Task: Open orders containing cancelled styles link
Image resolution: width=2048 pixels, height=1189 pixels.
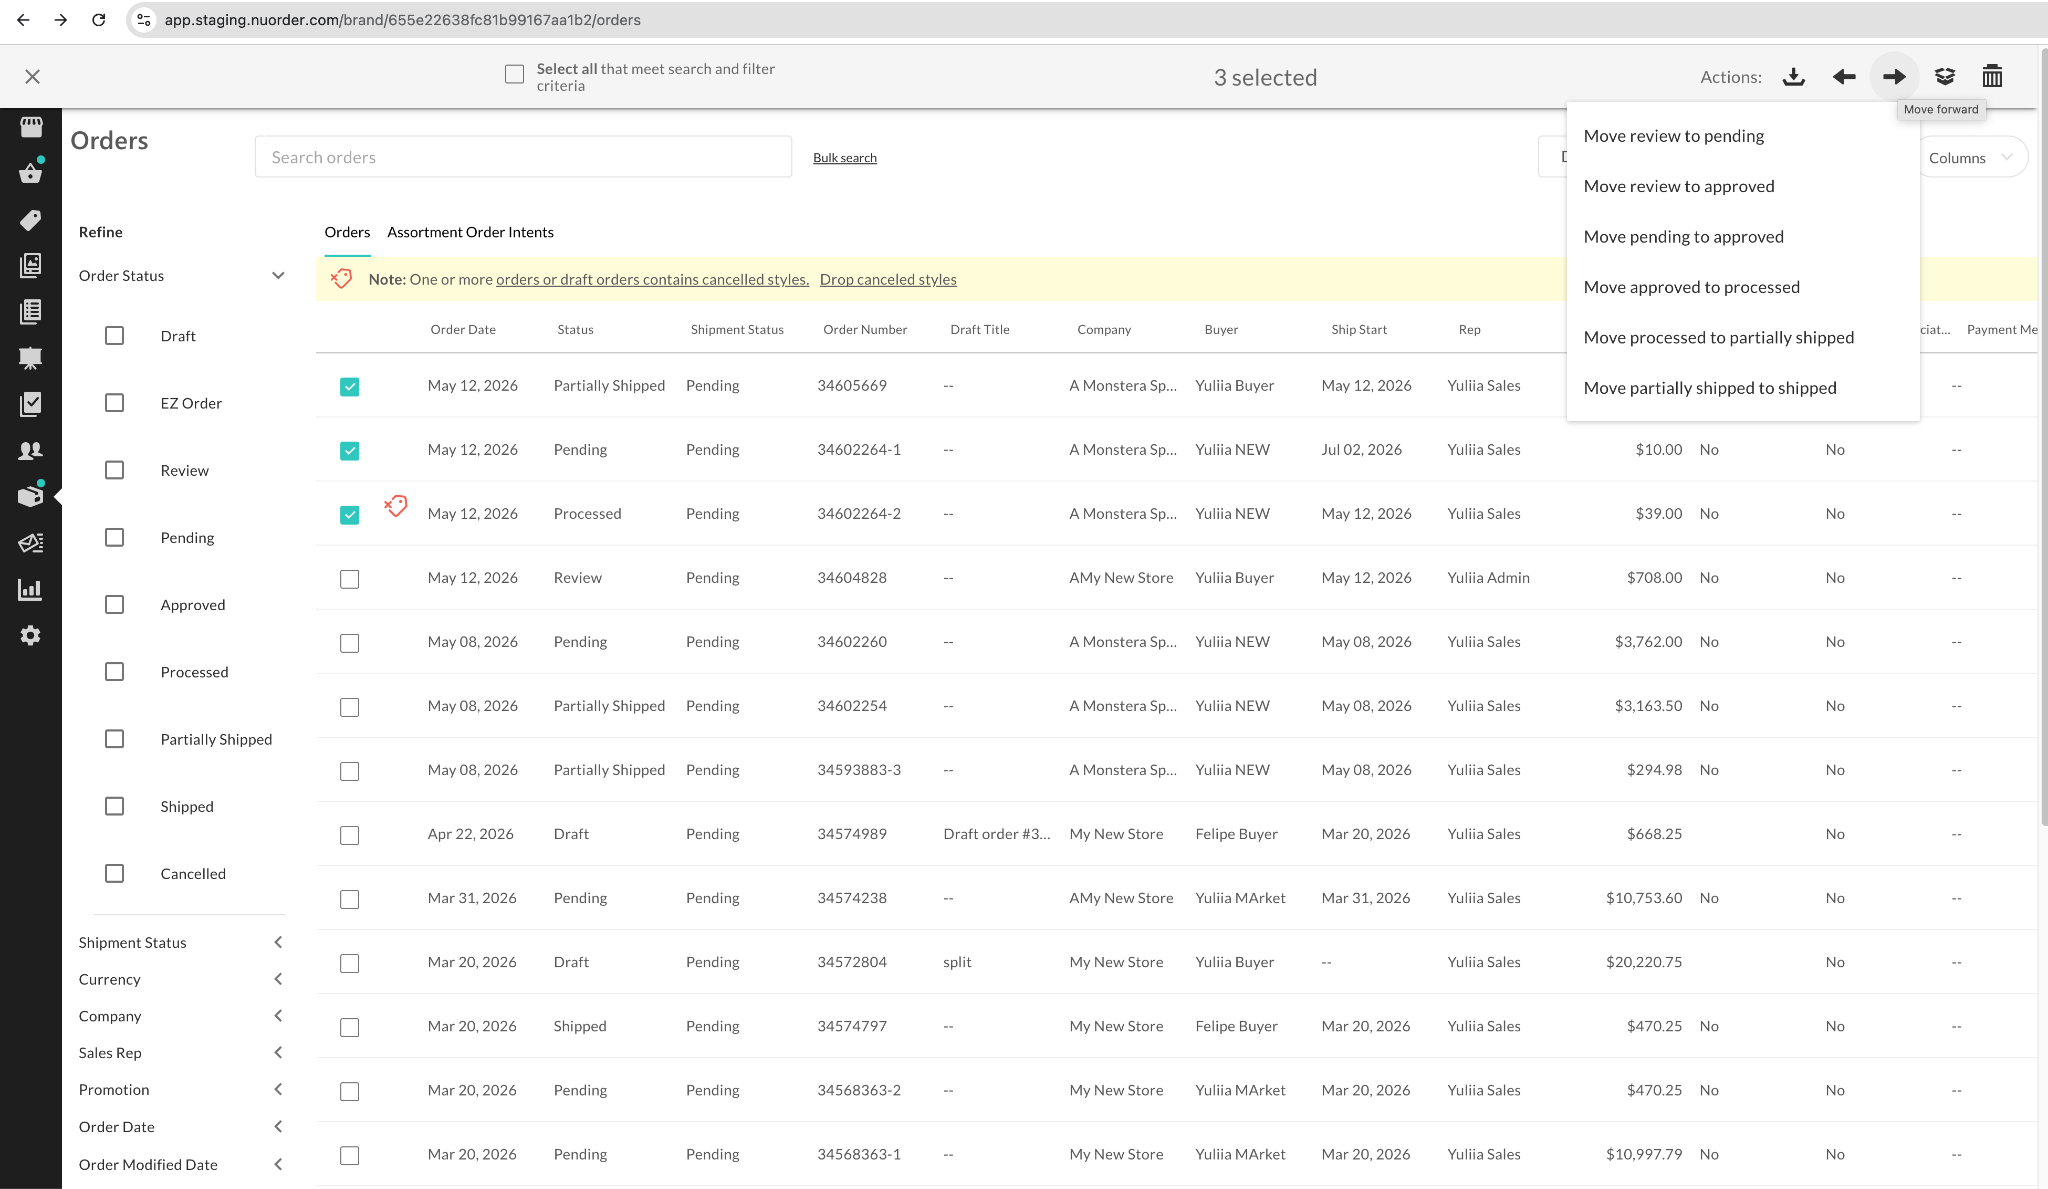Action: pos(652,279)
